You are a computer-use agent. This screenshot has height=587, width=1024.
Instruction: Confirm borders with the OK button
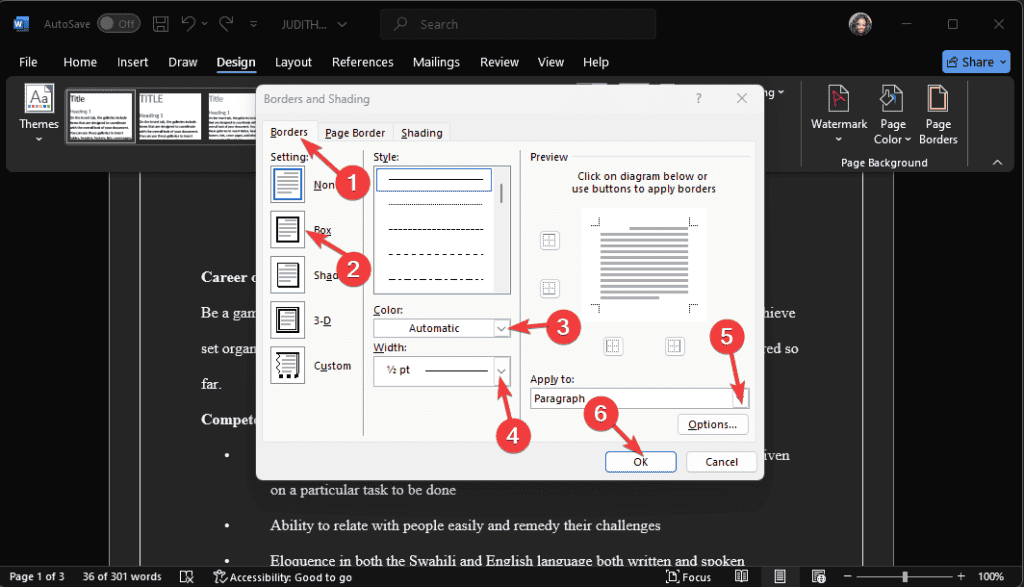pyautogui.click(x=640, y=461)
